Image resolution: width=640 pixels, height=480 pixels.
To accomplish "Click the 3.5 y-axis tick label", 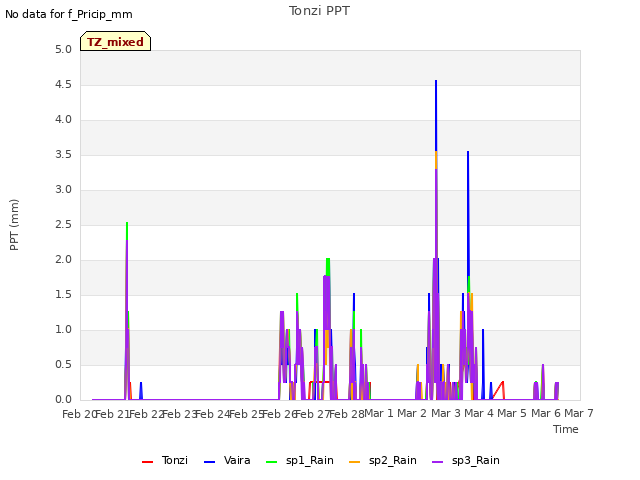I will click(63, 155).
